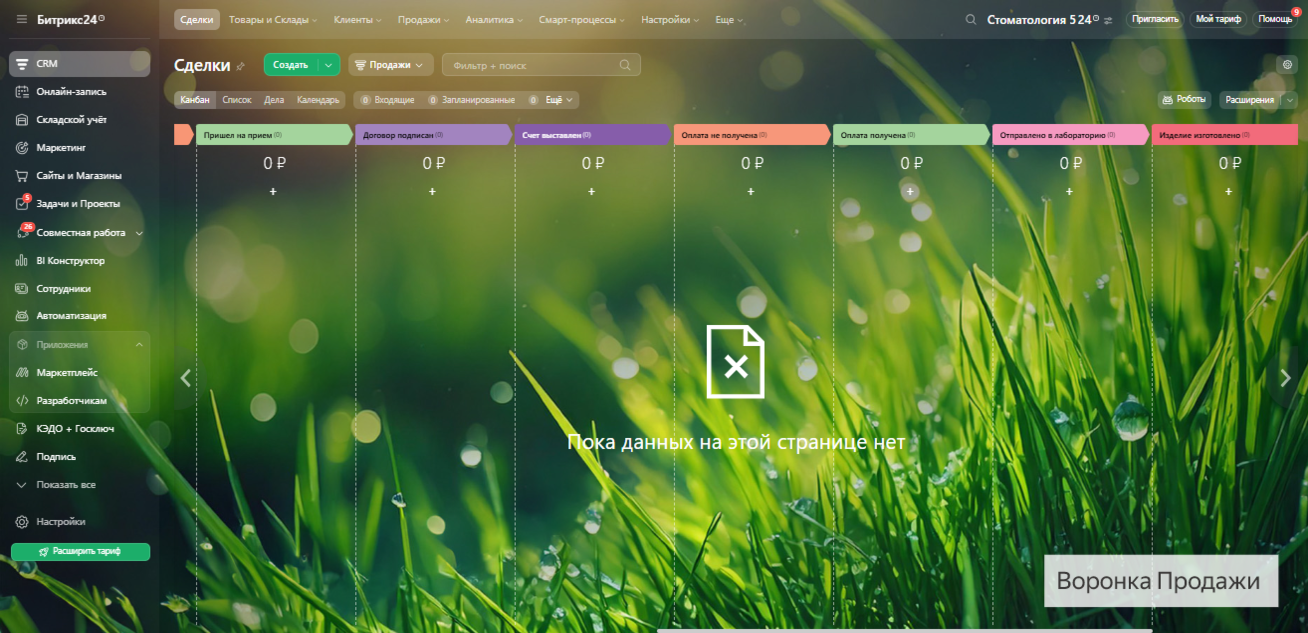Screen dimensions: 1308x633
Task: Click the Создать button
Action: point(291,65)
